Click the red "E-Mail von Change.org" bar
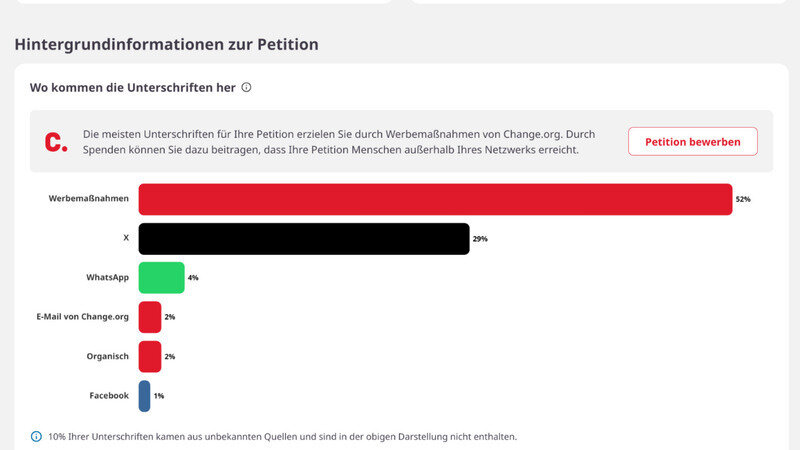The width and height of the screenshot is (800, 450). pyautogui.click(x=149, y=317)
